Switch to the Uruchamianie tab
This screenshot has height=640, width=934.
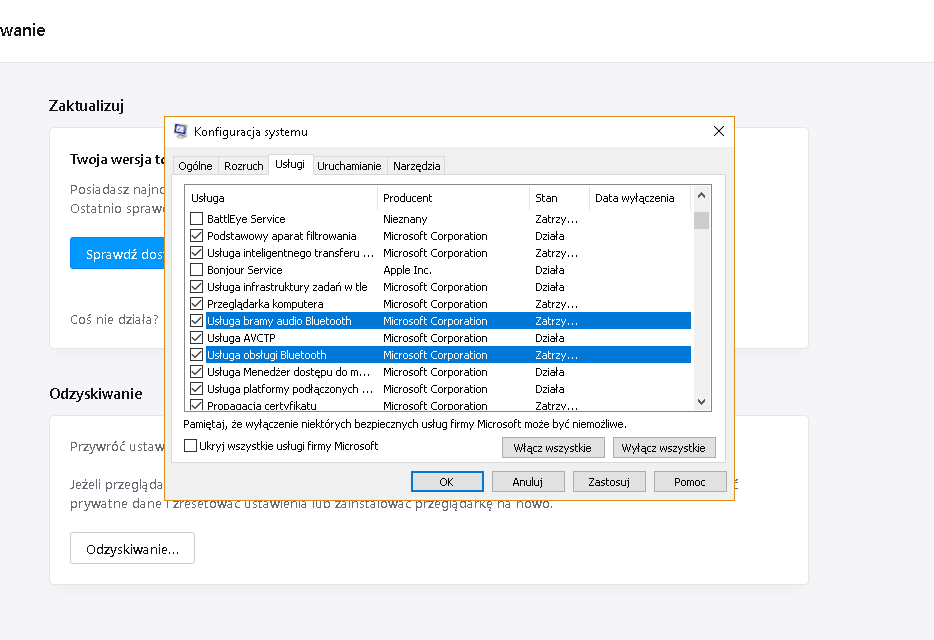[x=349, y=166]
